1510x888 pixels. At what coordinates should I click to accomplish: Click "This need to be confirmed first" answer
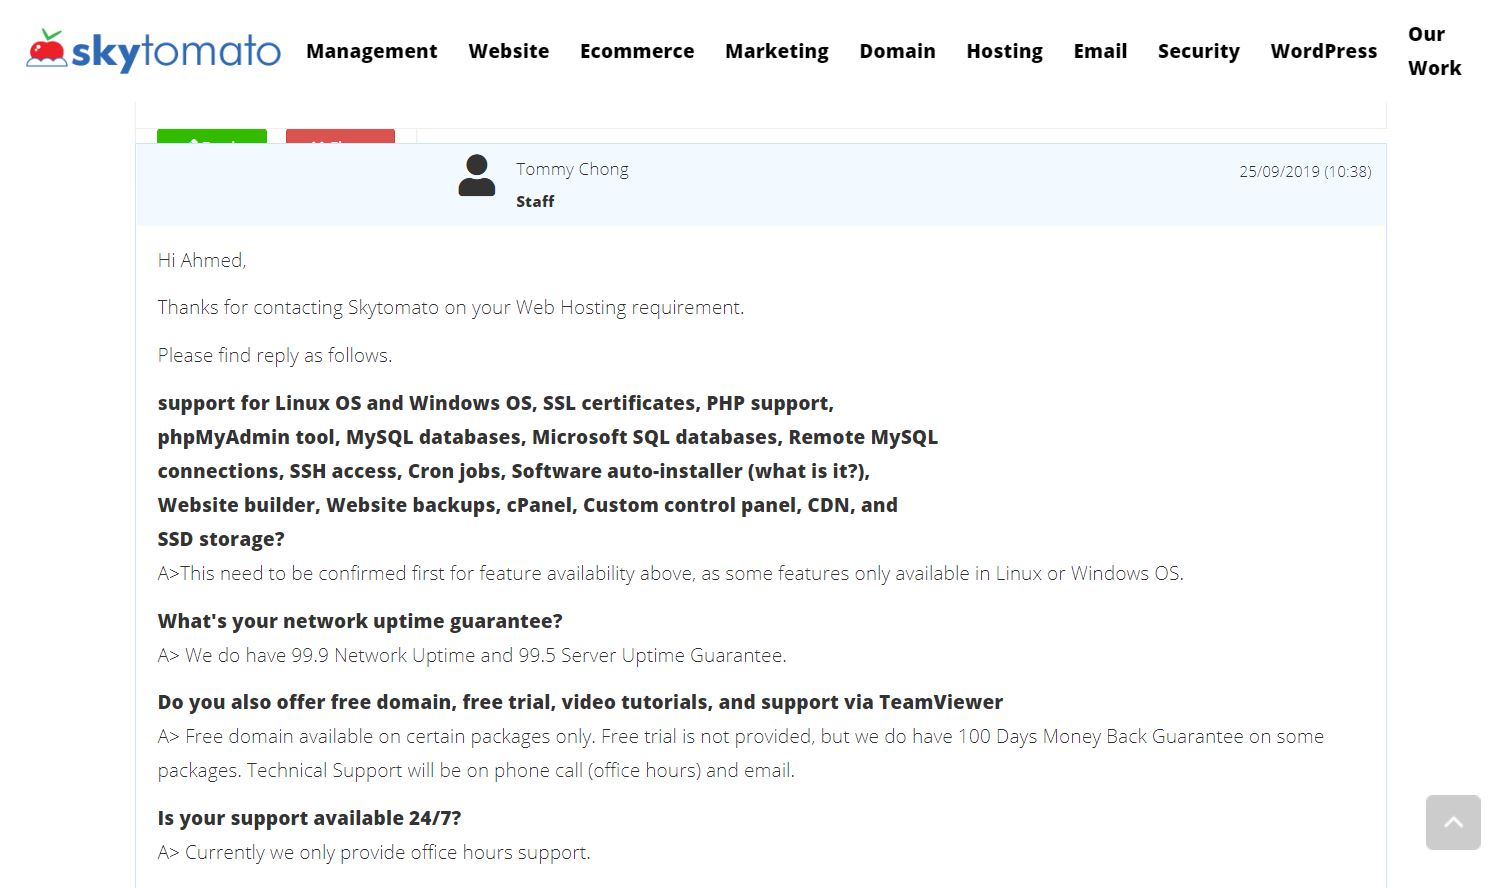[670, 573]
